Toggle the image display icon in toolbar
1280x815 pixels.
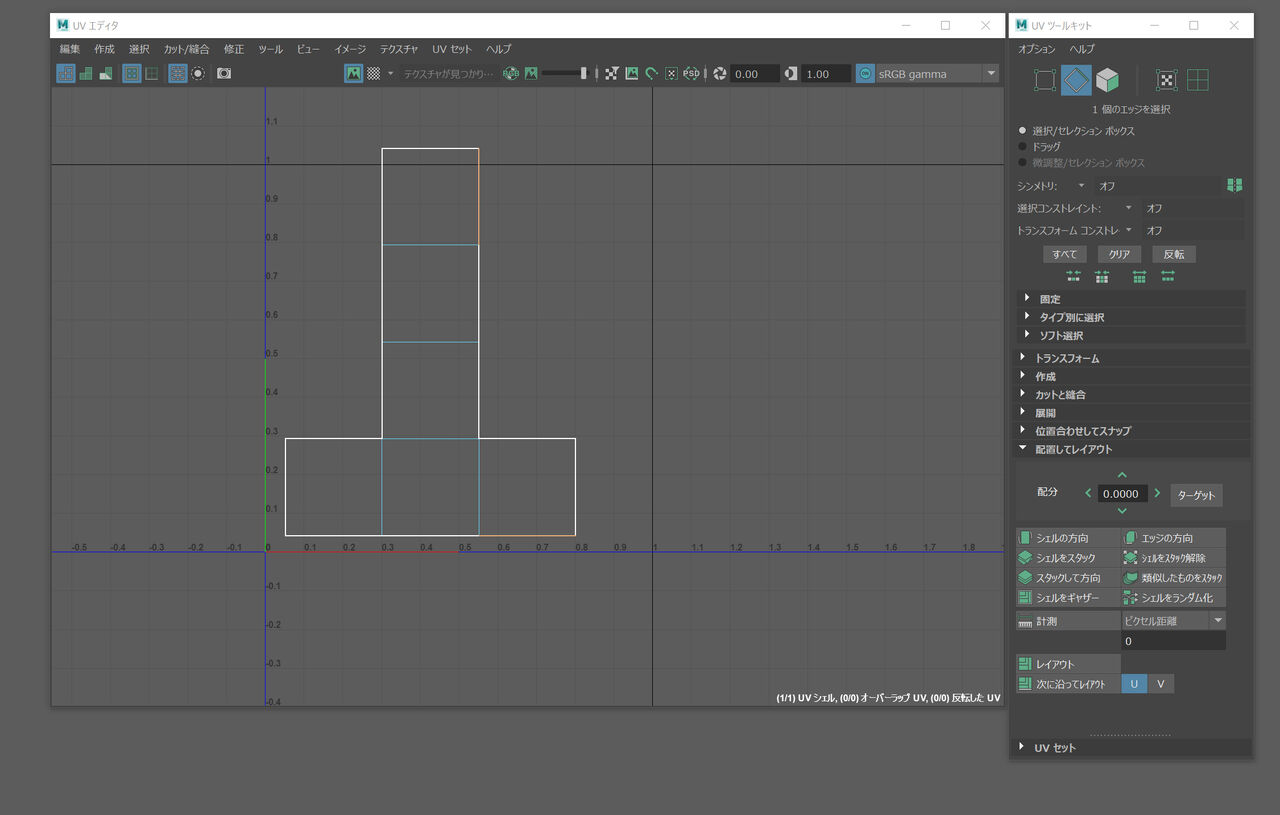353,73
